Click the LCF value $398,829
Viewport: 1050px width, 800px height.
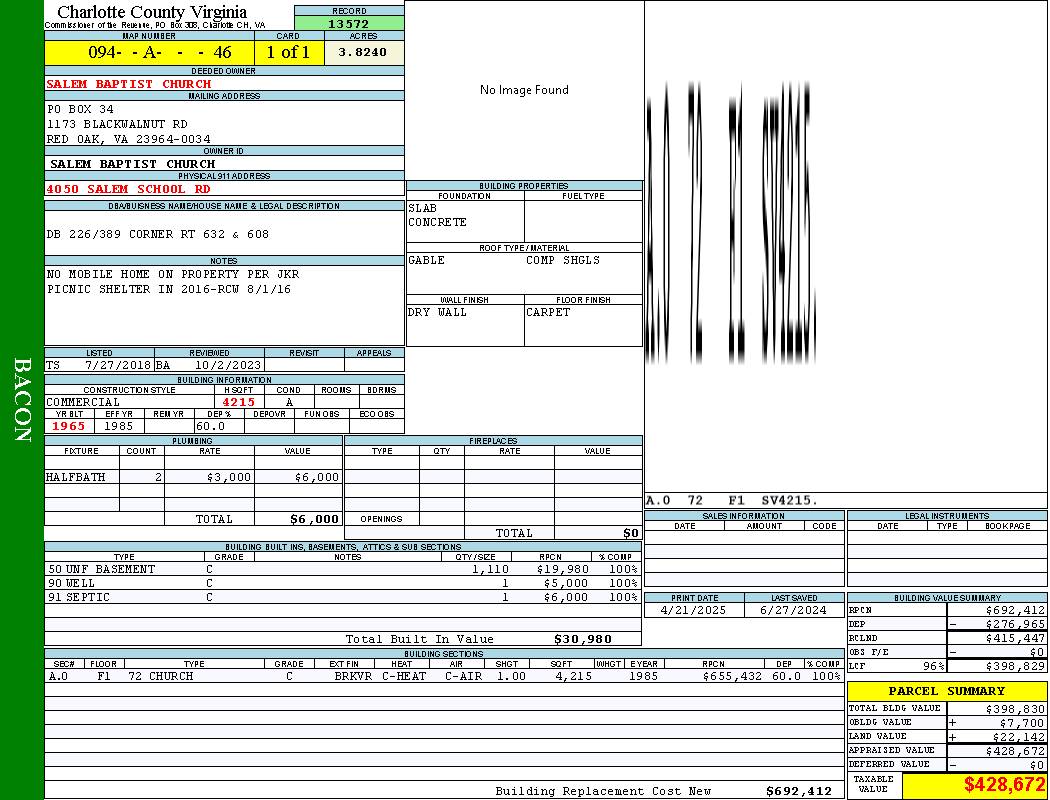1015,667
